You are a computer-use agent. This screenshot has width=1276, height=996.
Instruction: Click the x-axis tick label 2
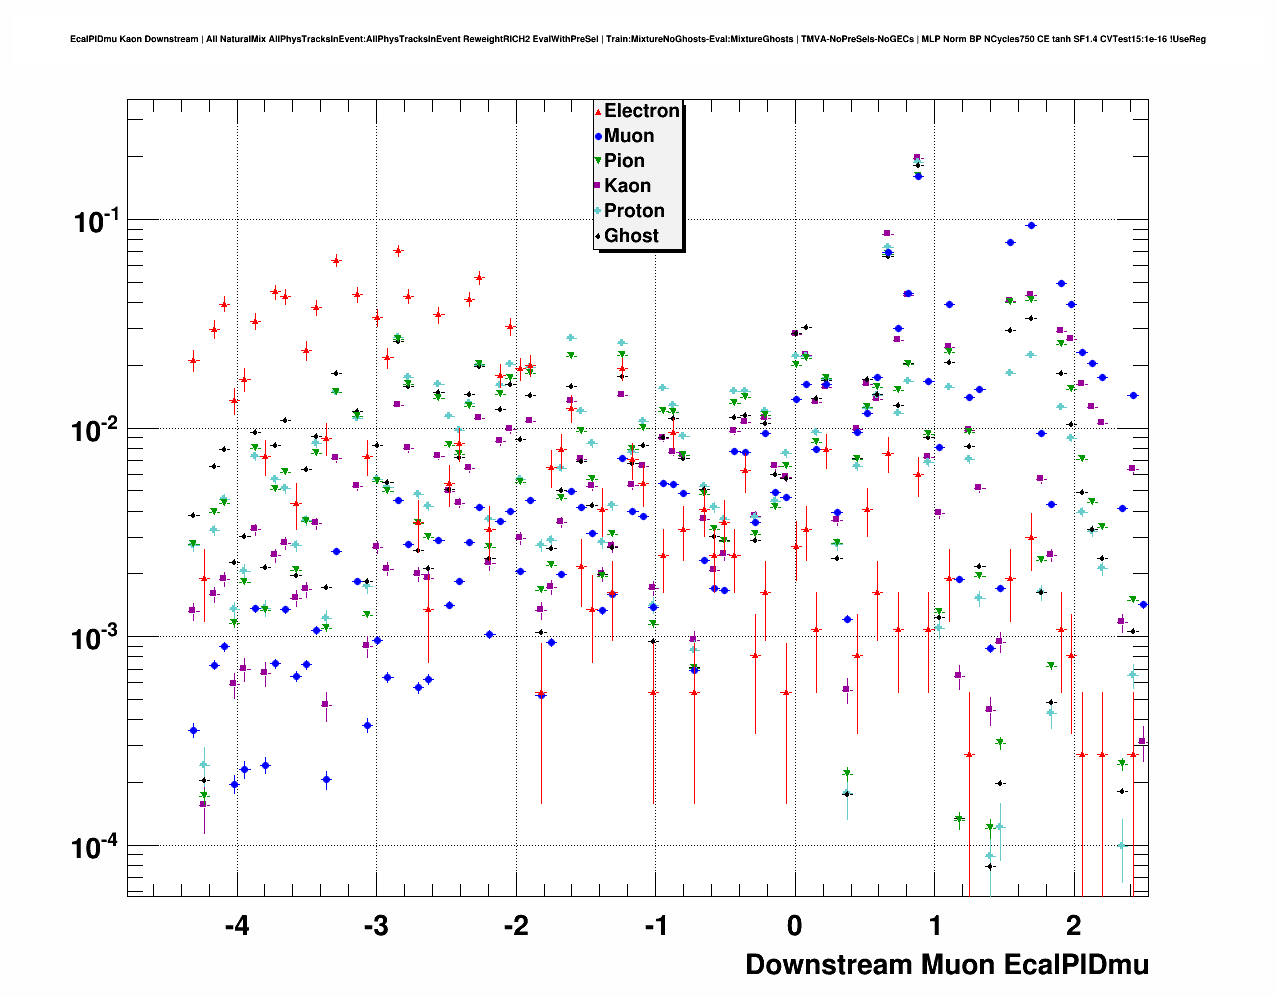[1074, 926]
